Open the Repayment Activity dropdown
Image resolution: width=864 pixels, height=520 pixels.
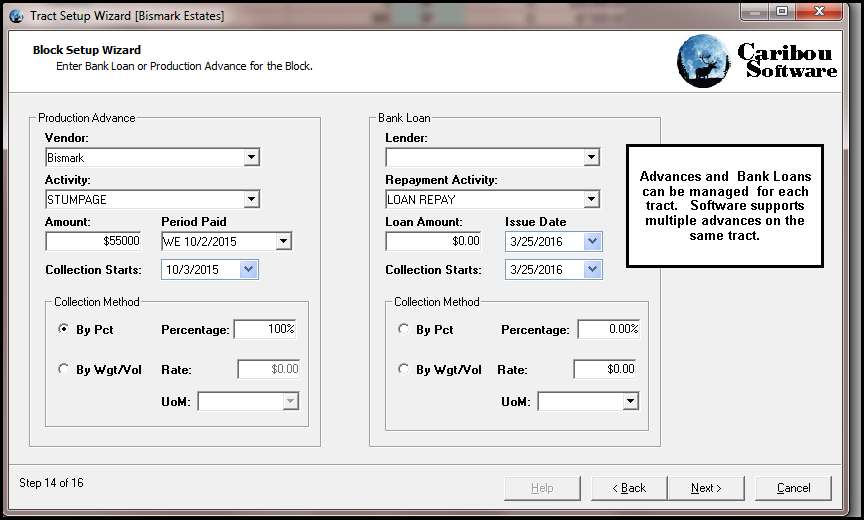591,199
